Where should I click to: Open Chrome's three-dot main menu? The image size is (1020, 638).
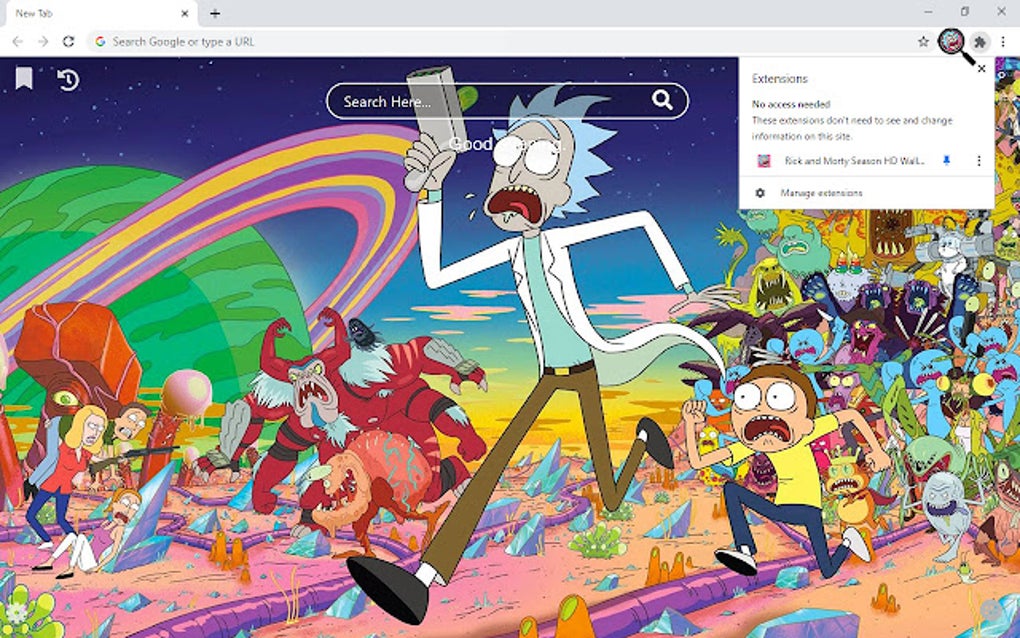pos(1003,42)
